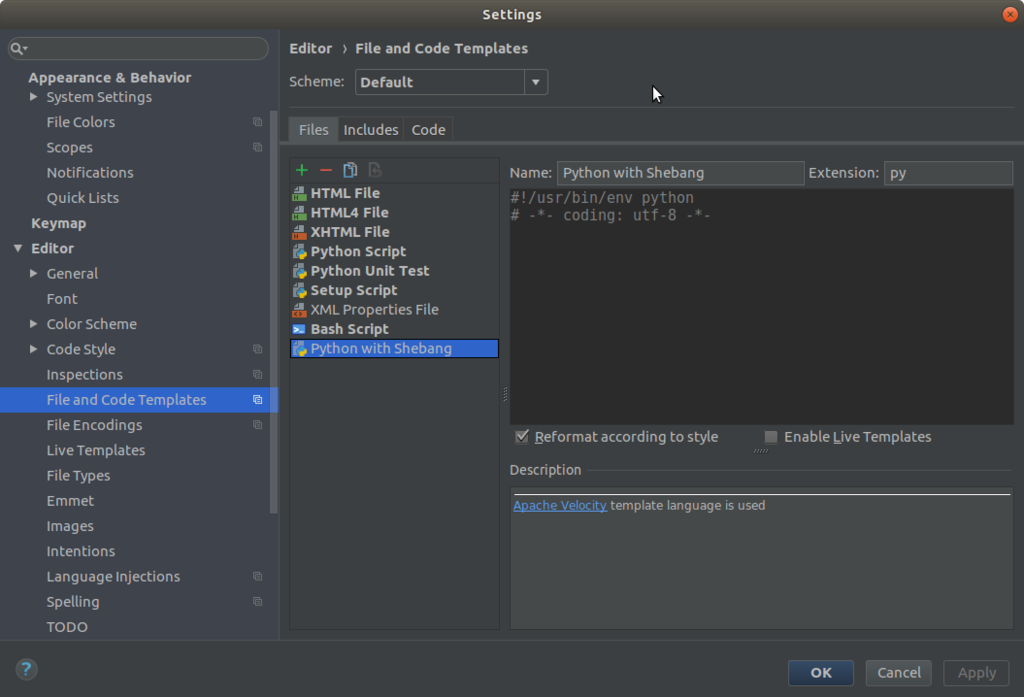Image resolution: width=1024 pixels, height=697 pixels.
Task: Click project-level icon beside Inspections
Action: (x=257, y=375)
